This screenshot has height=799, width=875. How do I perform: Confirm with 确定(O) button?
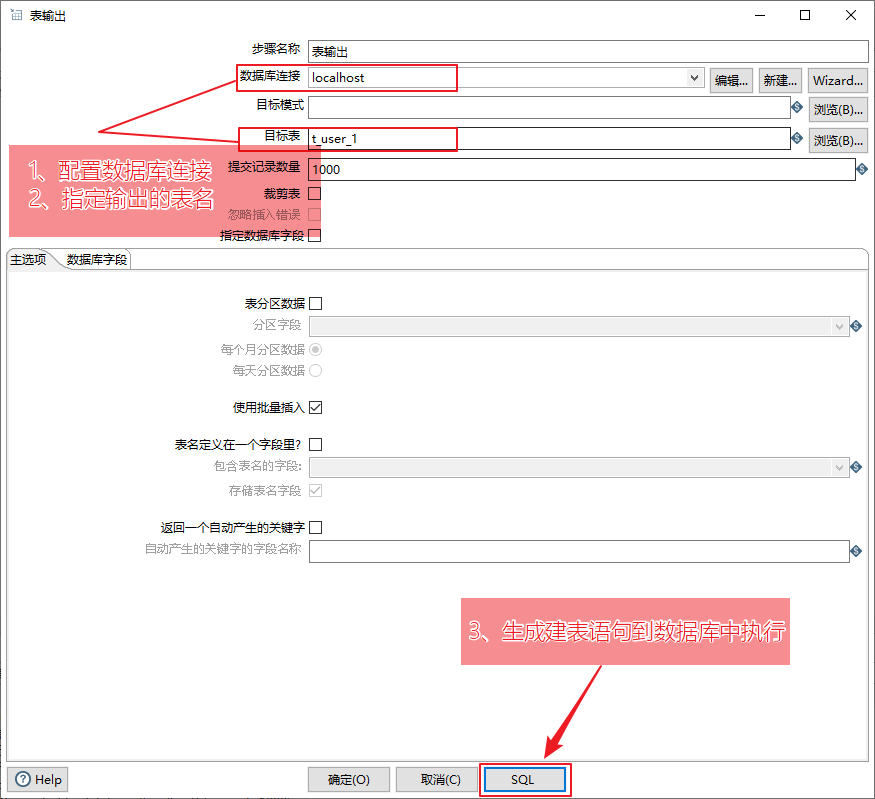tap(349, 779)
